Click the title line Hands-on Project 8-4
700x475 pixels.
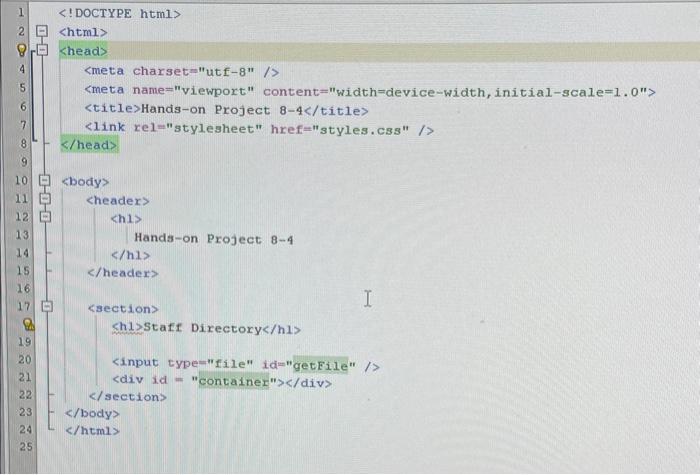(x=226, y=110)
